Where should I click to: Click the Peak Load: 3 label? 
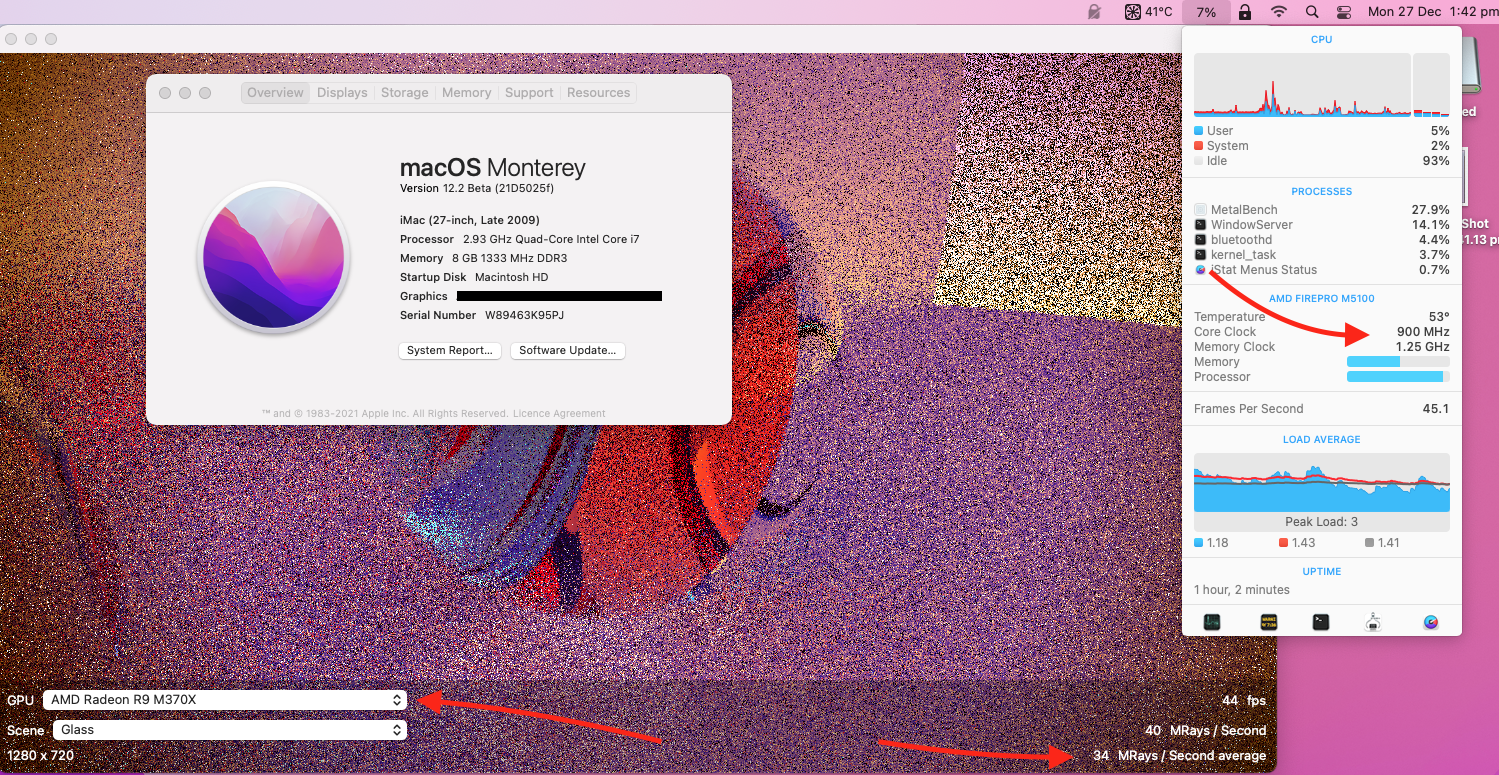click(x=1321, y=522)
